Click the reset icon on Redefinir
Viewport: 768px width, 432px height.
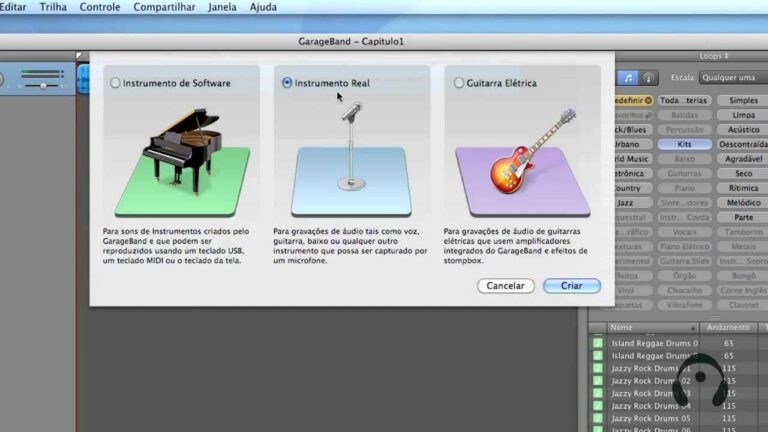coord(648,100)
